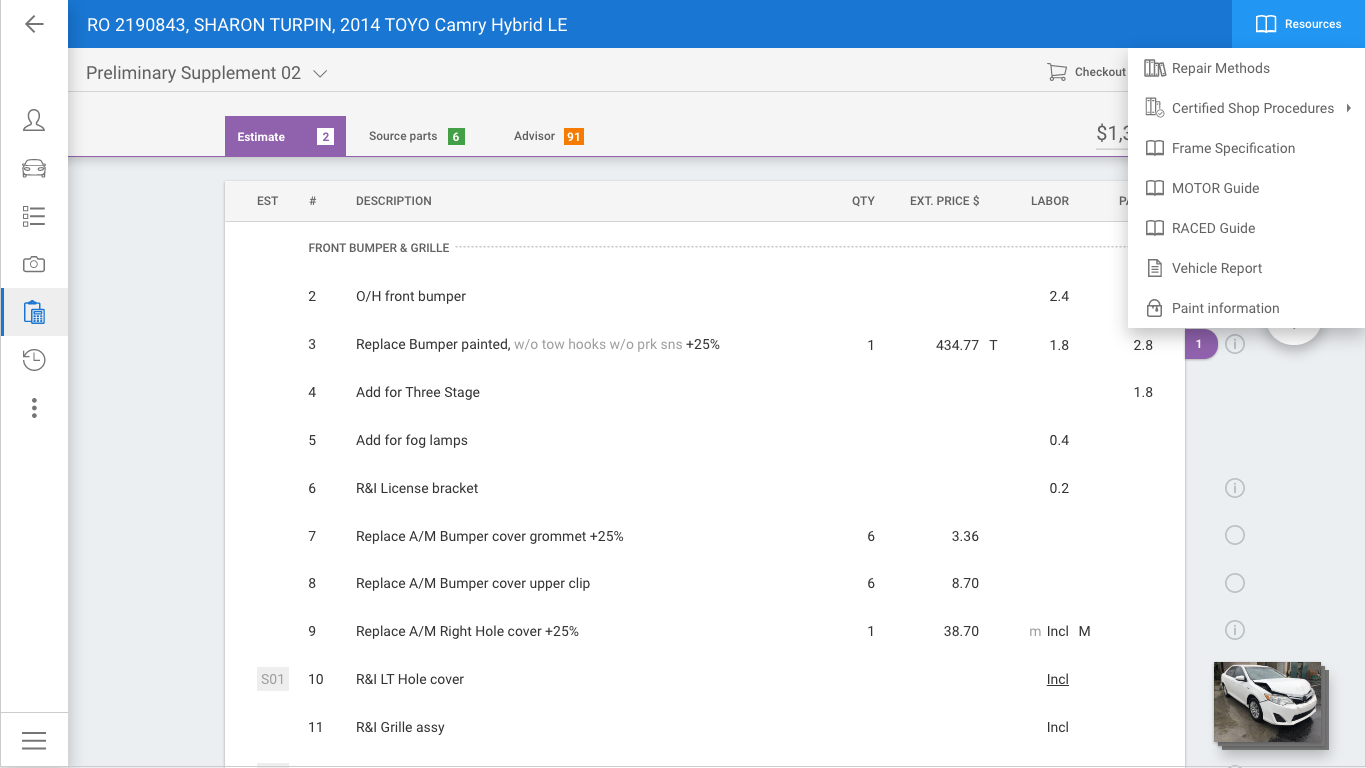Viewport: 1366px width, 768px height.
Task: Open the customer profile sidebar icon
Action: point(34,120)
